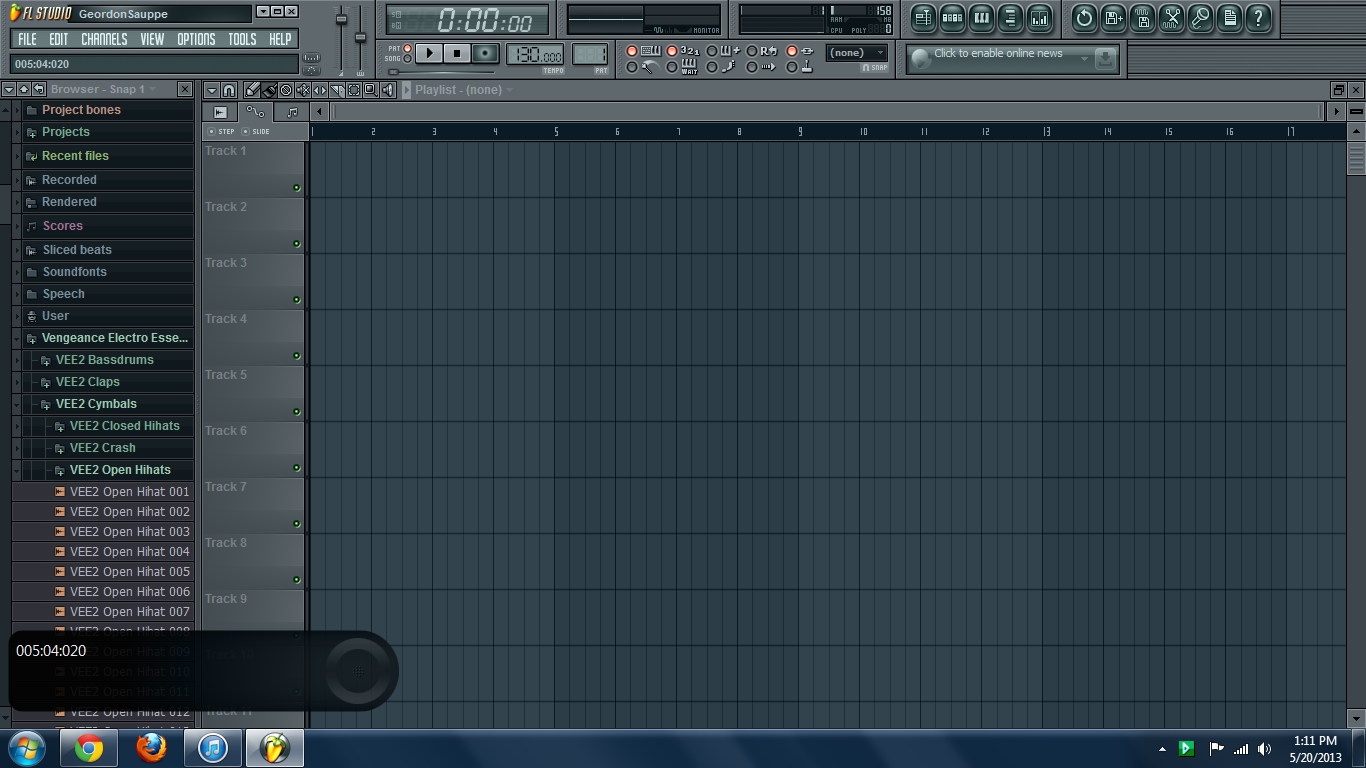
Task: Click the Record button in transport
Action: click(486, 53)
